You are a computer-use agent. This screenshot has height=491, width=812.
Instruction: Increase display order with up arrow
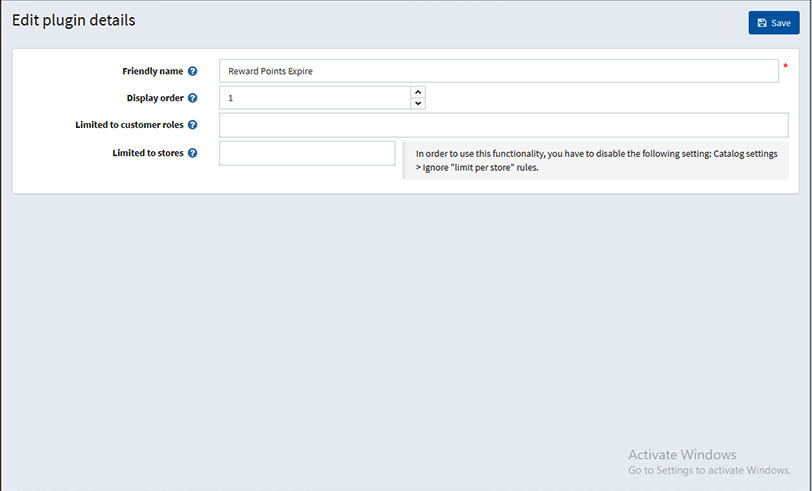tap(418, 92)
